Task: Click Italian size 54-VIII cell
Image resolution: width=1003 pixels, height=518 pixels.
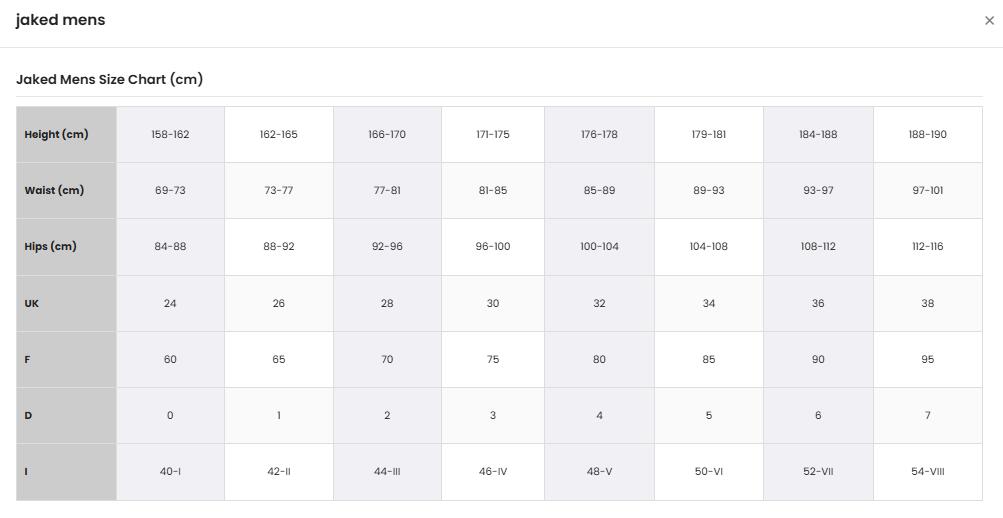Action: [x=928, y=472]
